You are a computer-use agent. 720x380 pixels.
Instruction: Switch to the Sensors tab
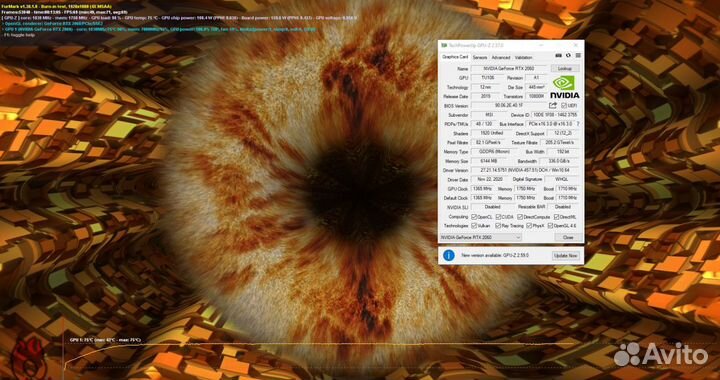click(480, 57)
